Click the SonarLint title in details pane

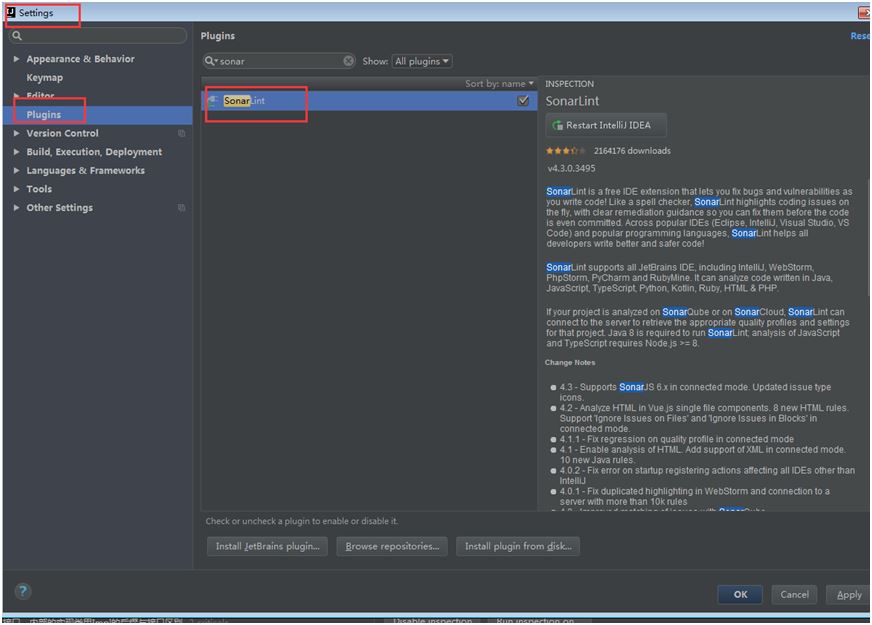[x=572, y=101]
